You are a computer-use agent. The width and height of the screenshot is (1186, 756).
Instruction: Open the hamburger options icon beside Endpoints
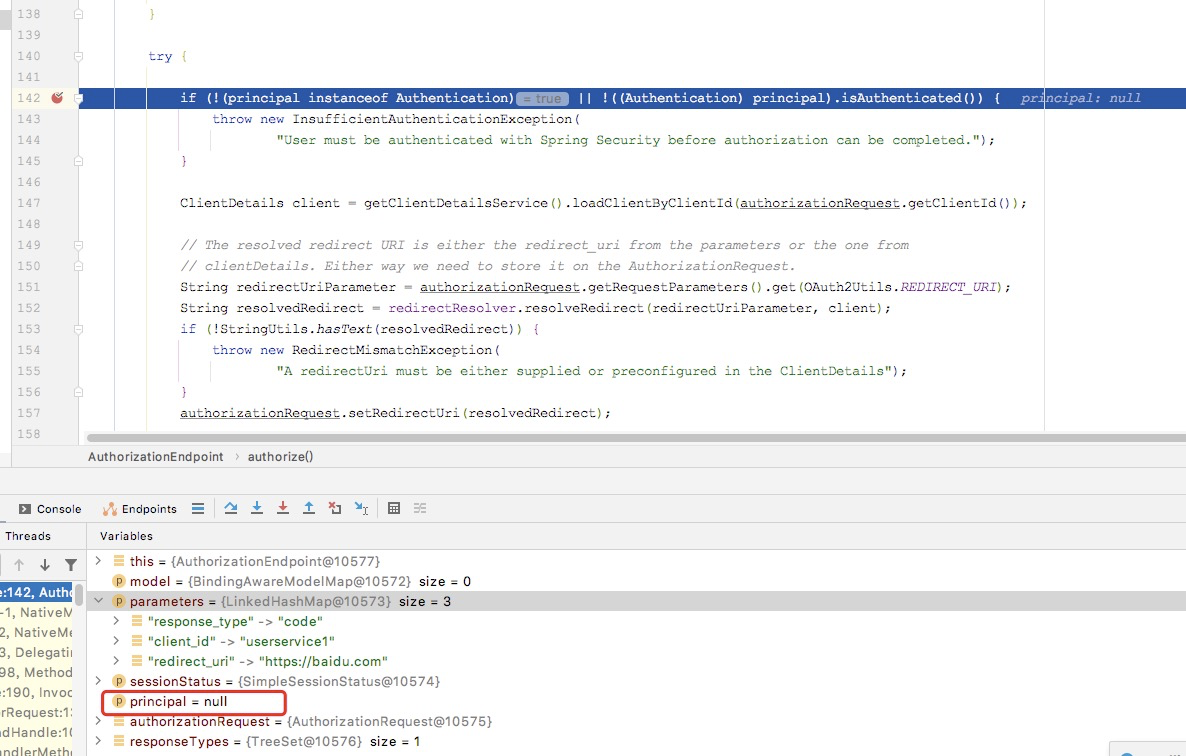coord(198,508)
